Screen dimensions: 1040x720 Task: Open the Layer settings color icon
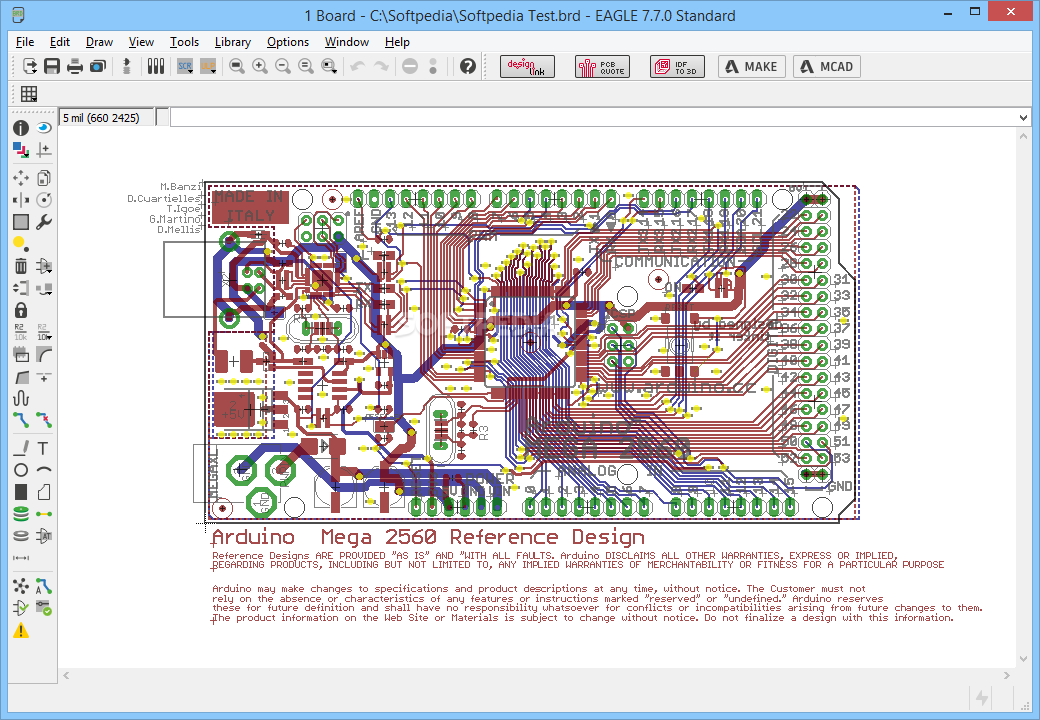coord(21,150)
